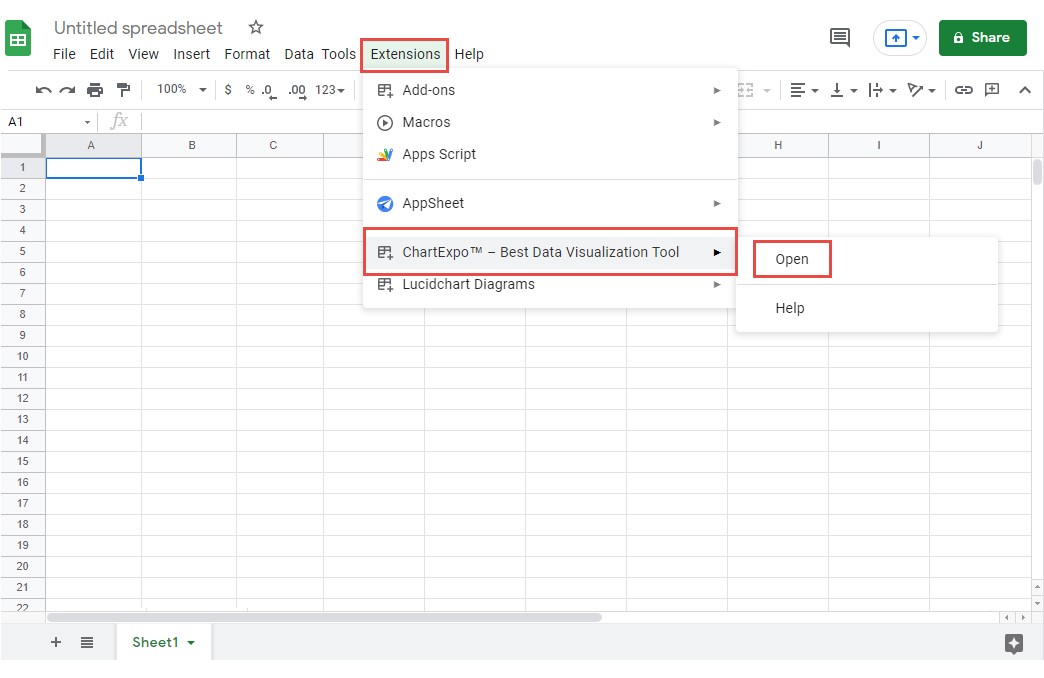Screen dimensions: 1044x678
Task: Select column J header
Action: [979, 145]
